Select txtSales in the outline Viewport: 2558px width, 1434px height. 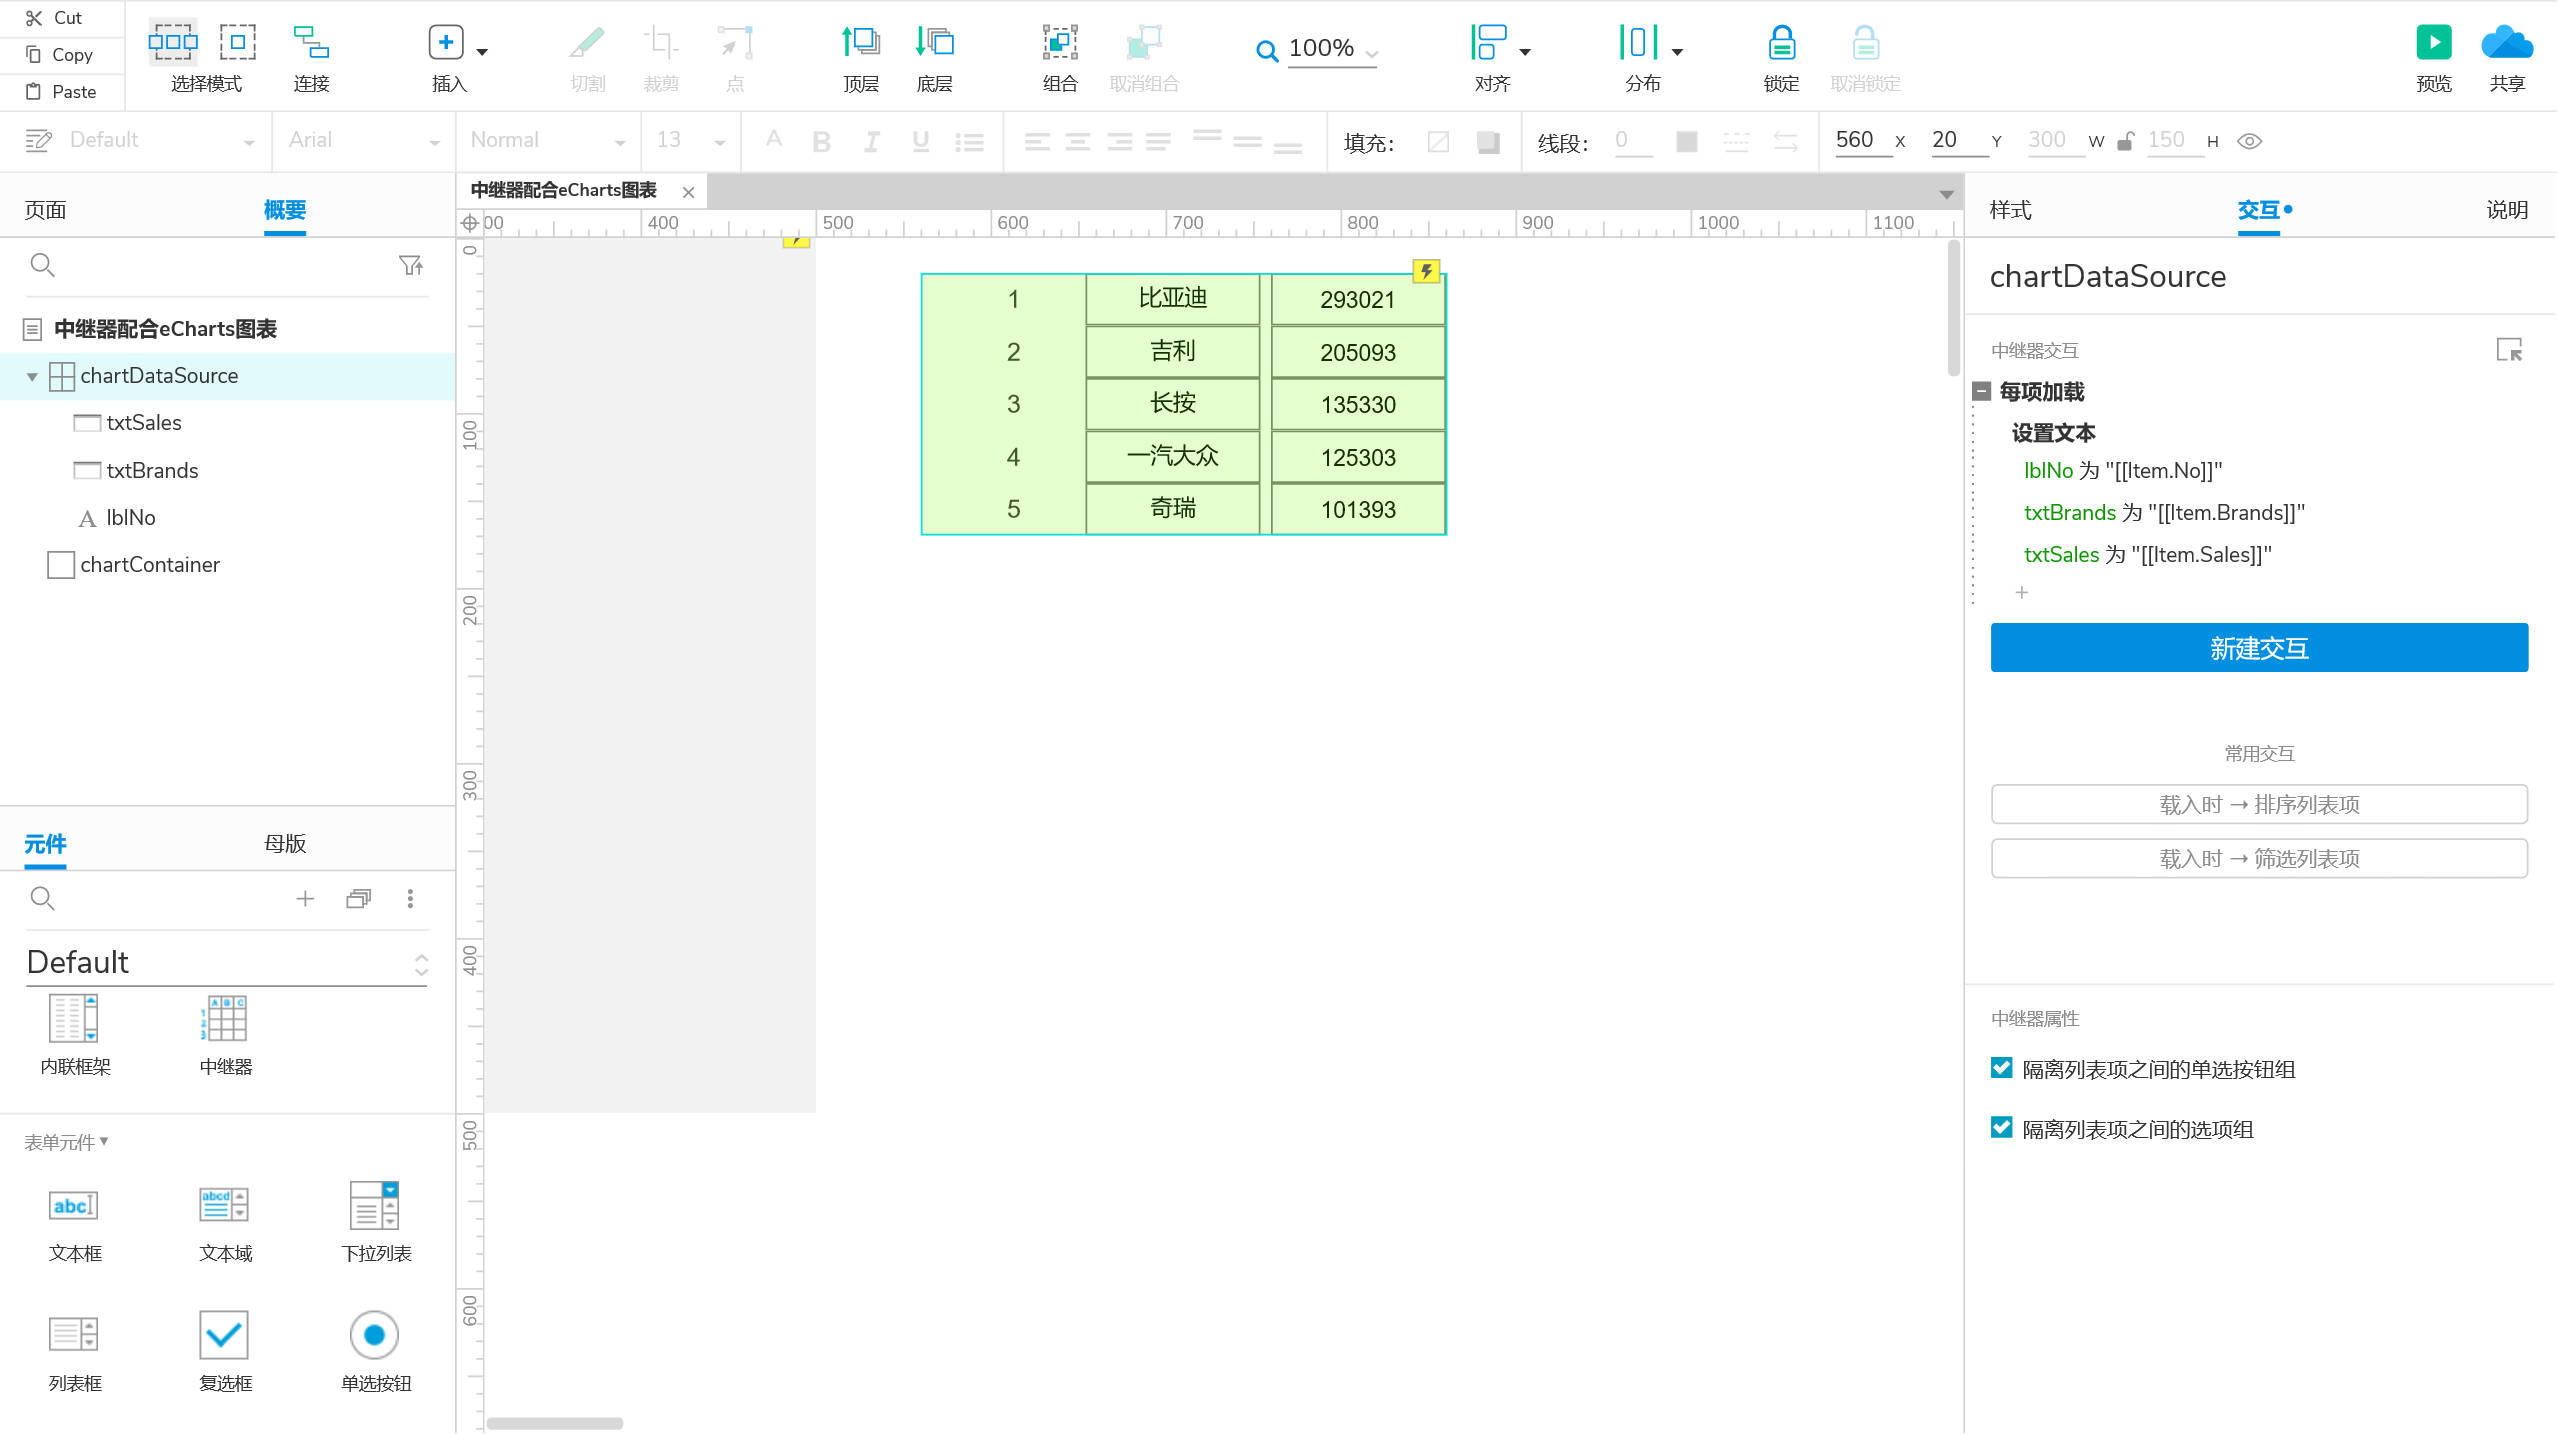tap(144, 423)
